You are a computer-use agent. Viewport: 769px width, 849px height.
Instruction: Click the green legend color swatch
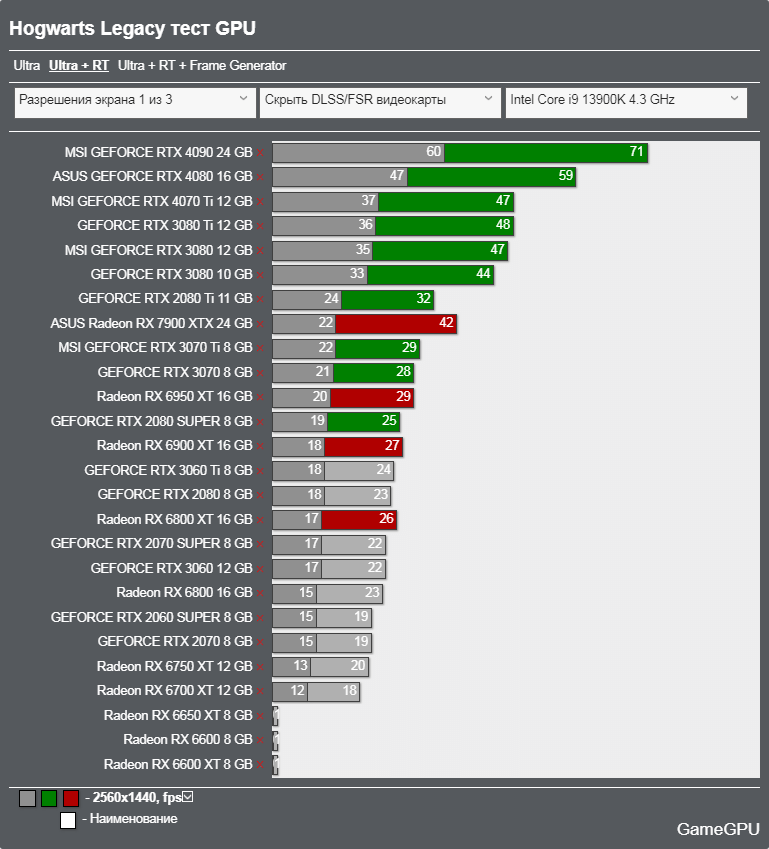click(49, 798)
